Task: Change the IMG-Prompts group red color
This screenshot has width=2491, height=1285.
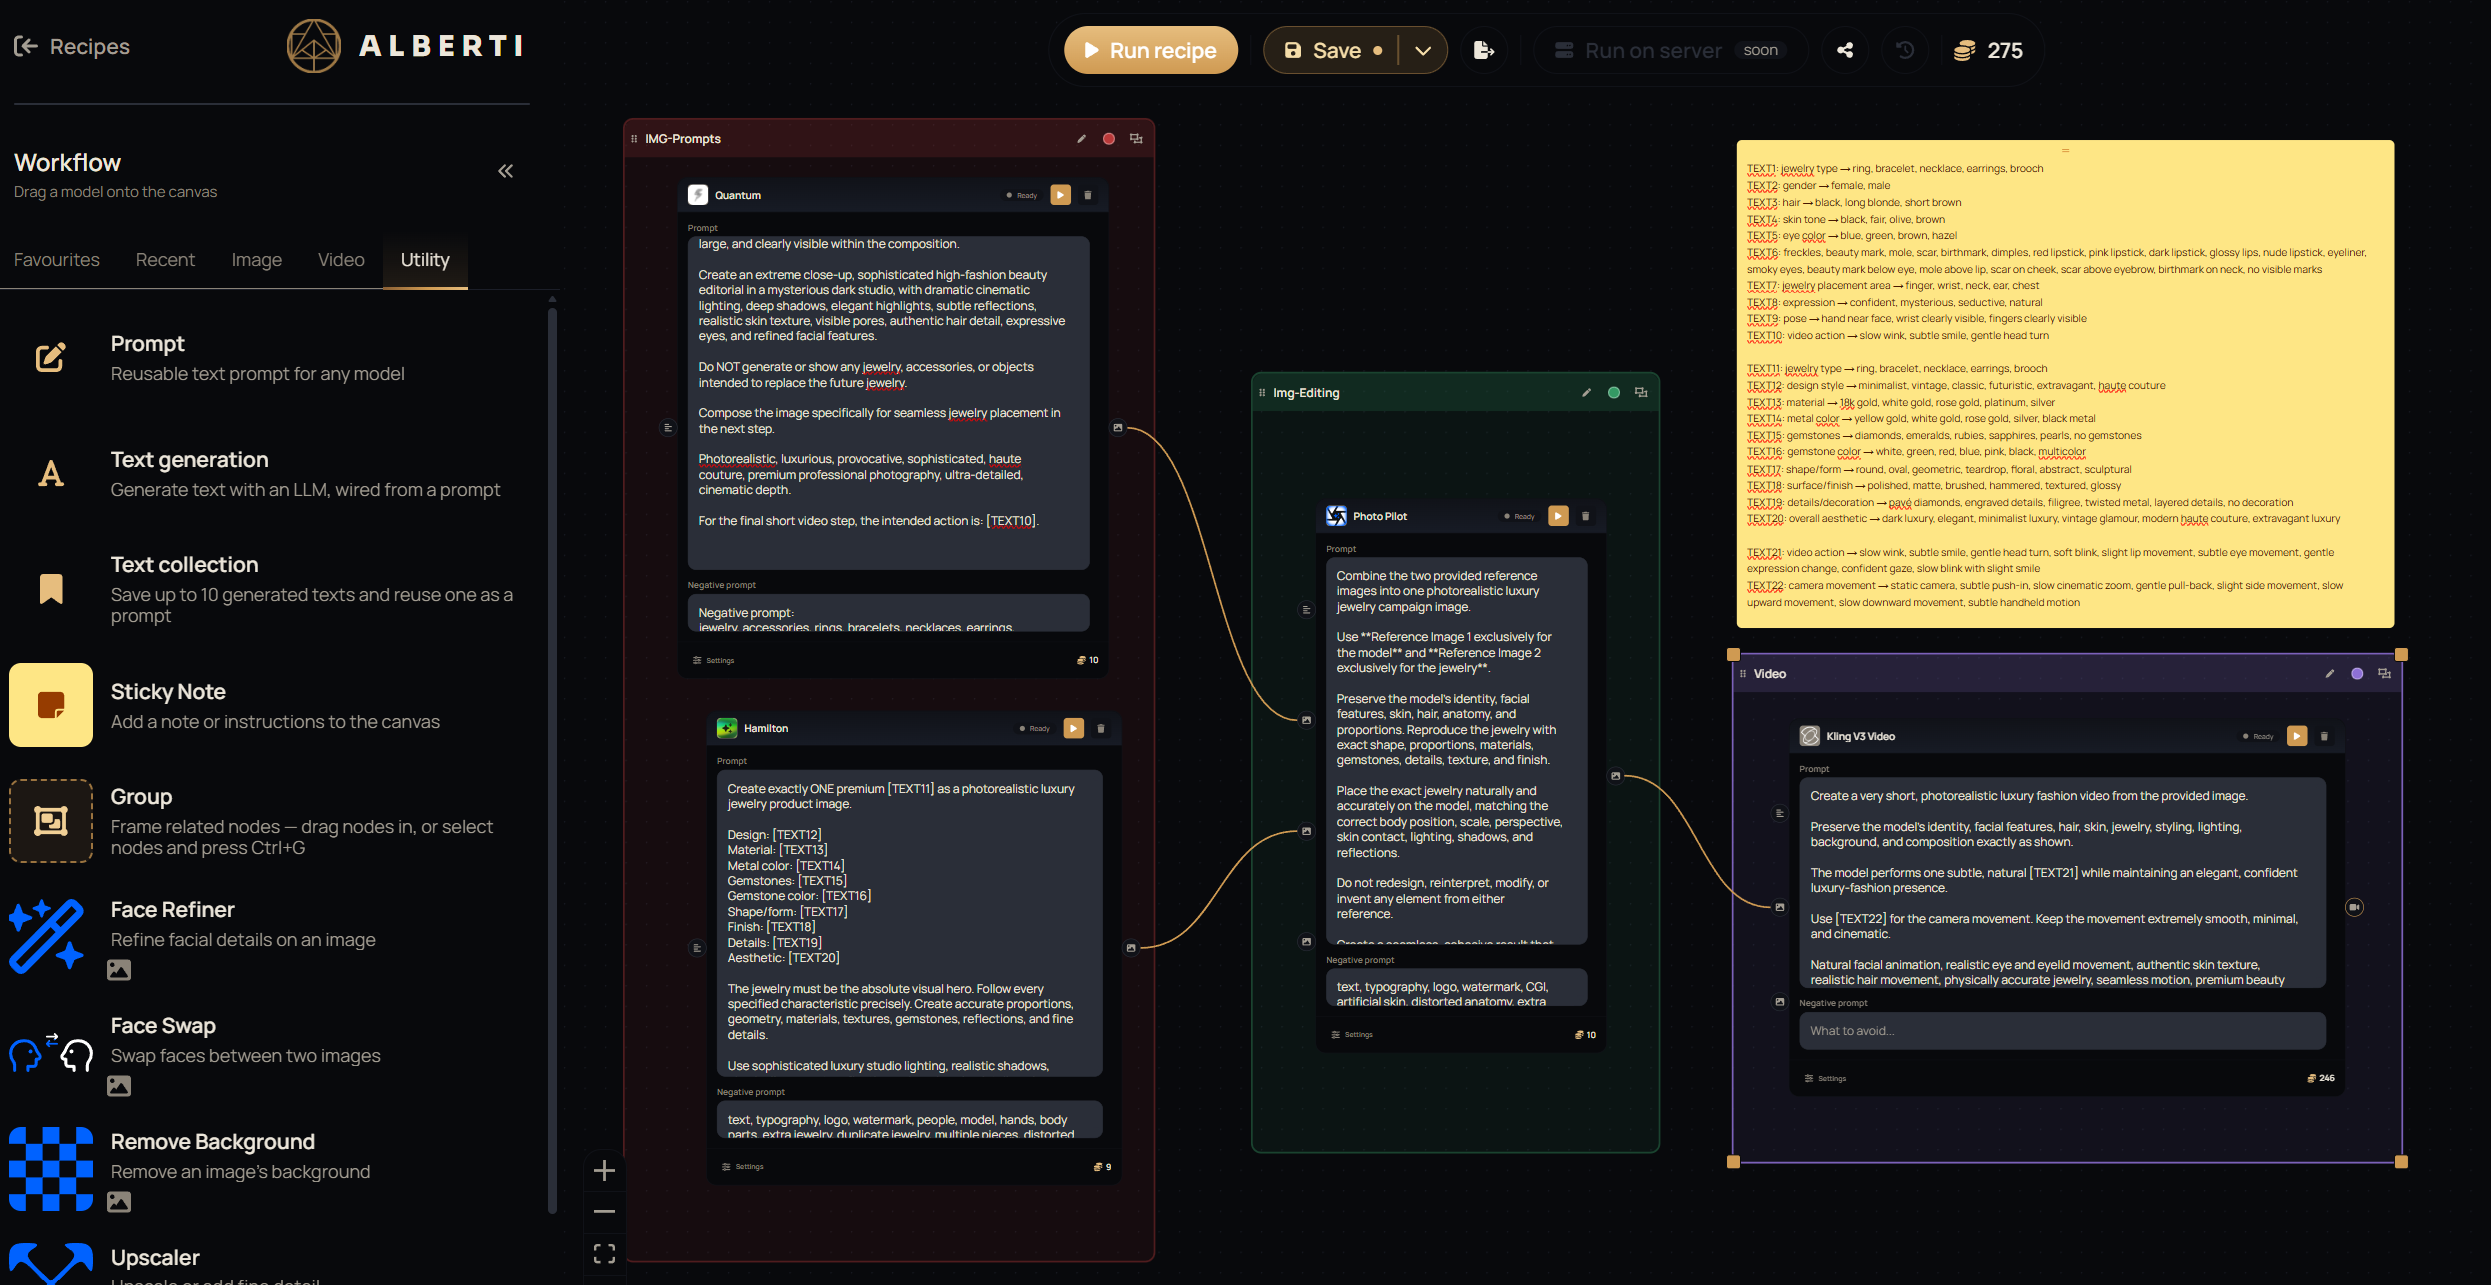Action: (1109, 139)
